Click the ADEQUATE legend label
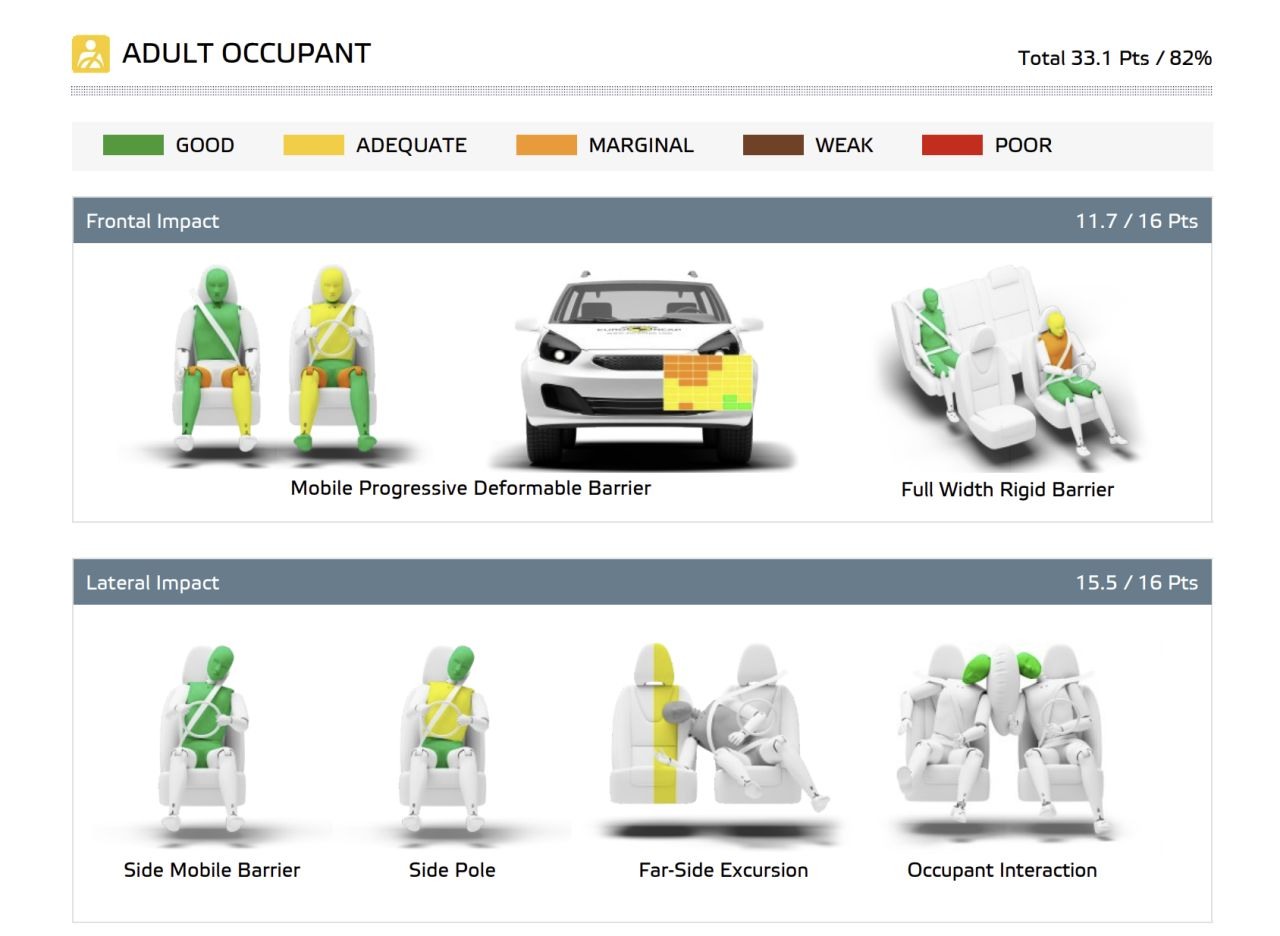 point(411,145)
